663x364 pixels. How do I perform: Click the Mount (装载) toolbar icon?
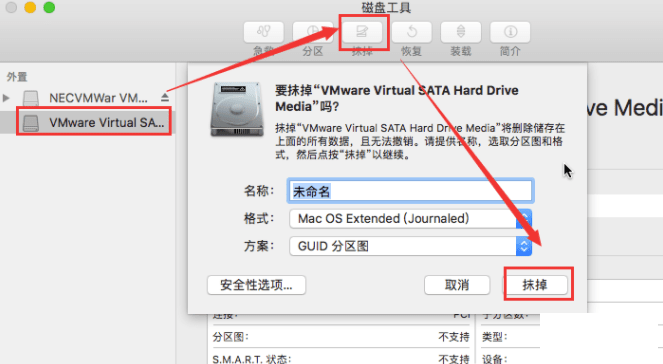(x=461, y=32)
